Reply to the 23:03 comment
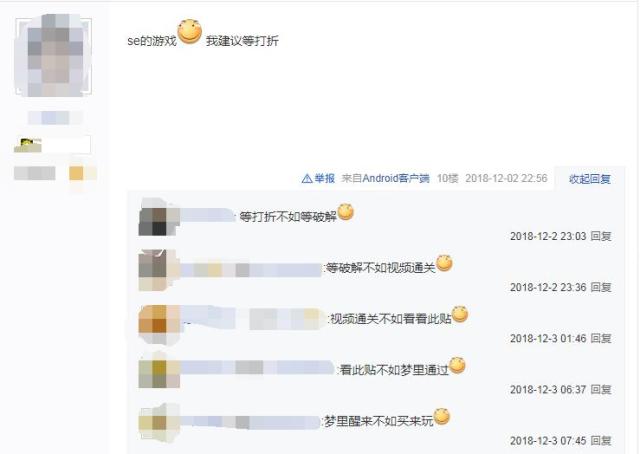The width and height of the screenshot is (640, 454). pos(601,236)
